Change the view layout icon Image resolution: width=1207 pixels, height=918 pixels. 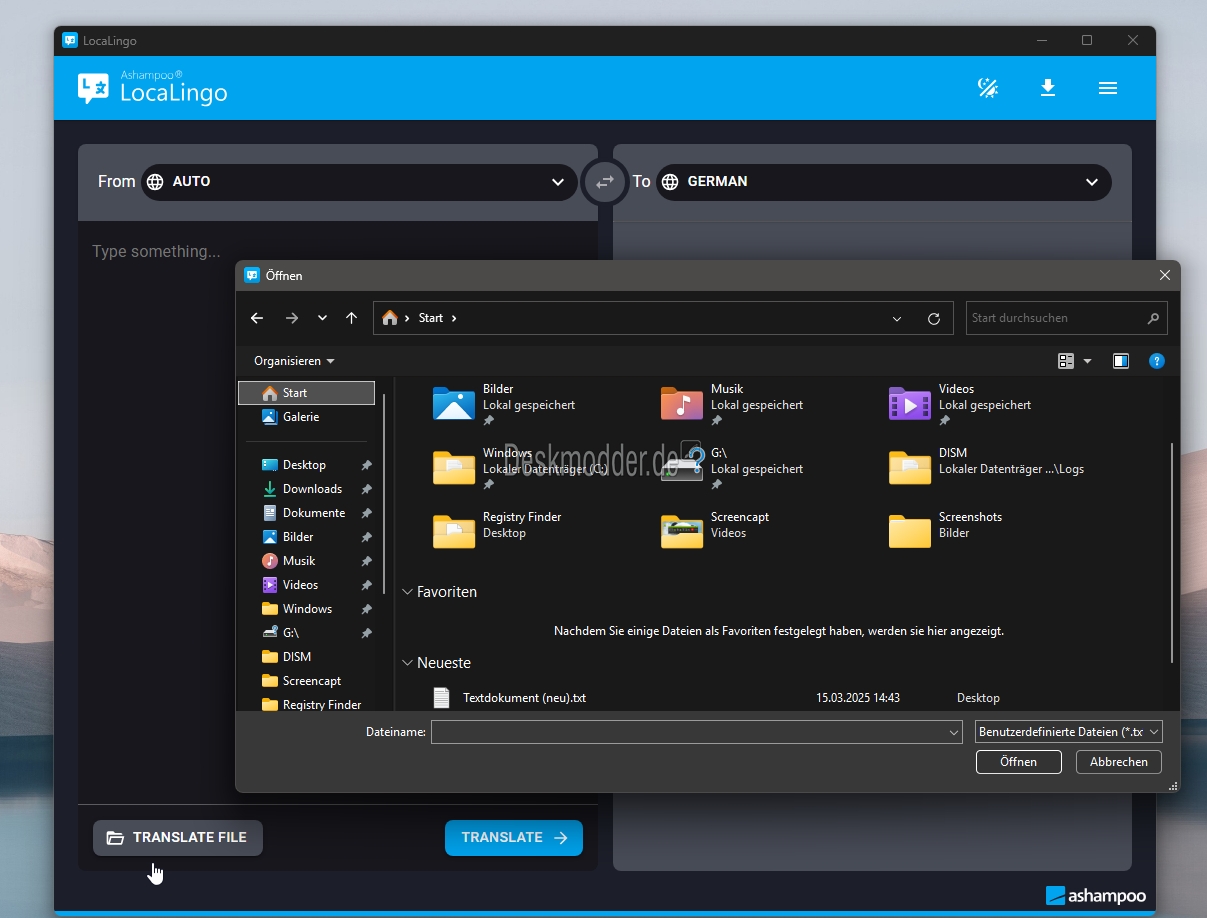tap(1066, 361)
